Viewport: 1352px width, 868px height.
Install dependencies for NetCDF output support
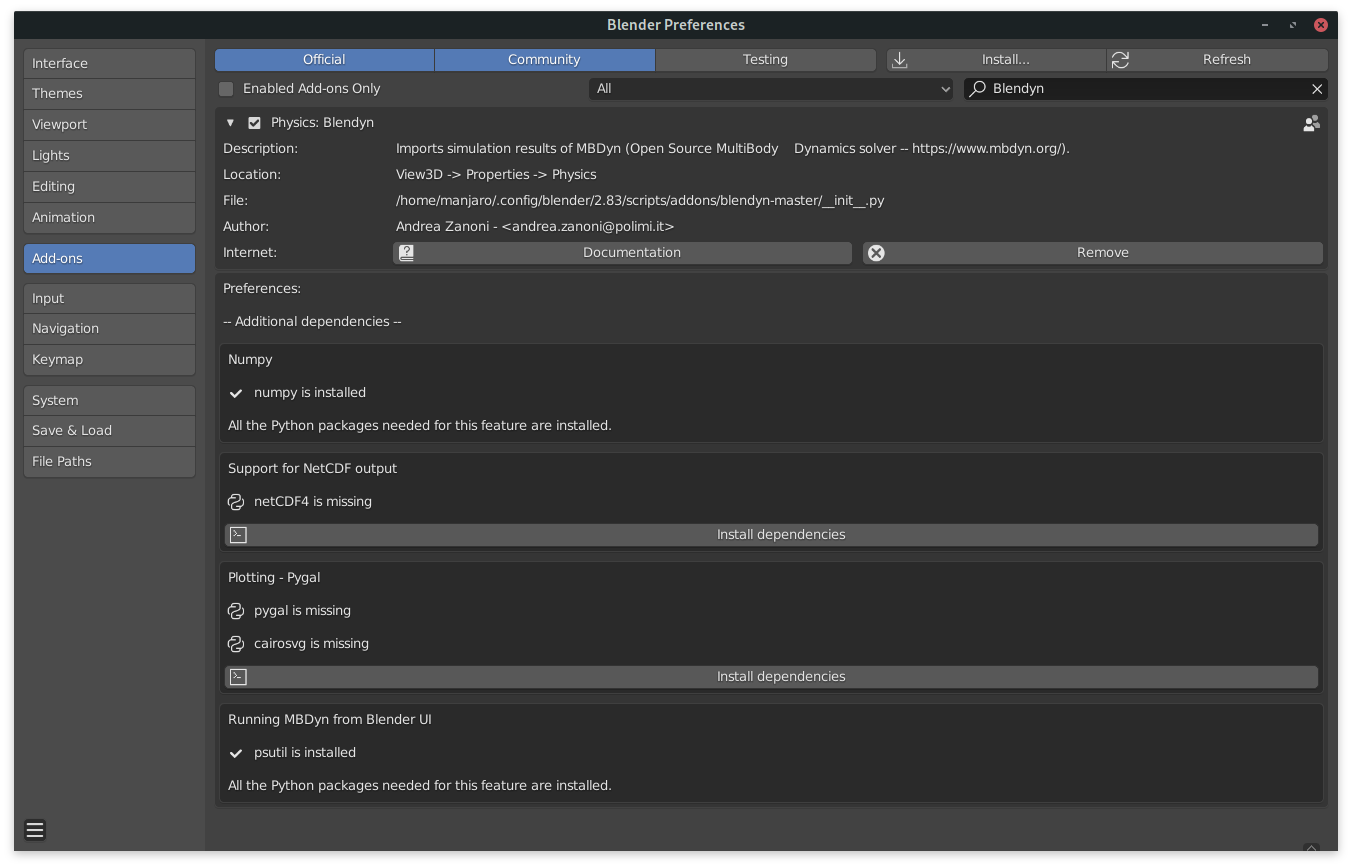pyautogui.click(x=771, y=535)
